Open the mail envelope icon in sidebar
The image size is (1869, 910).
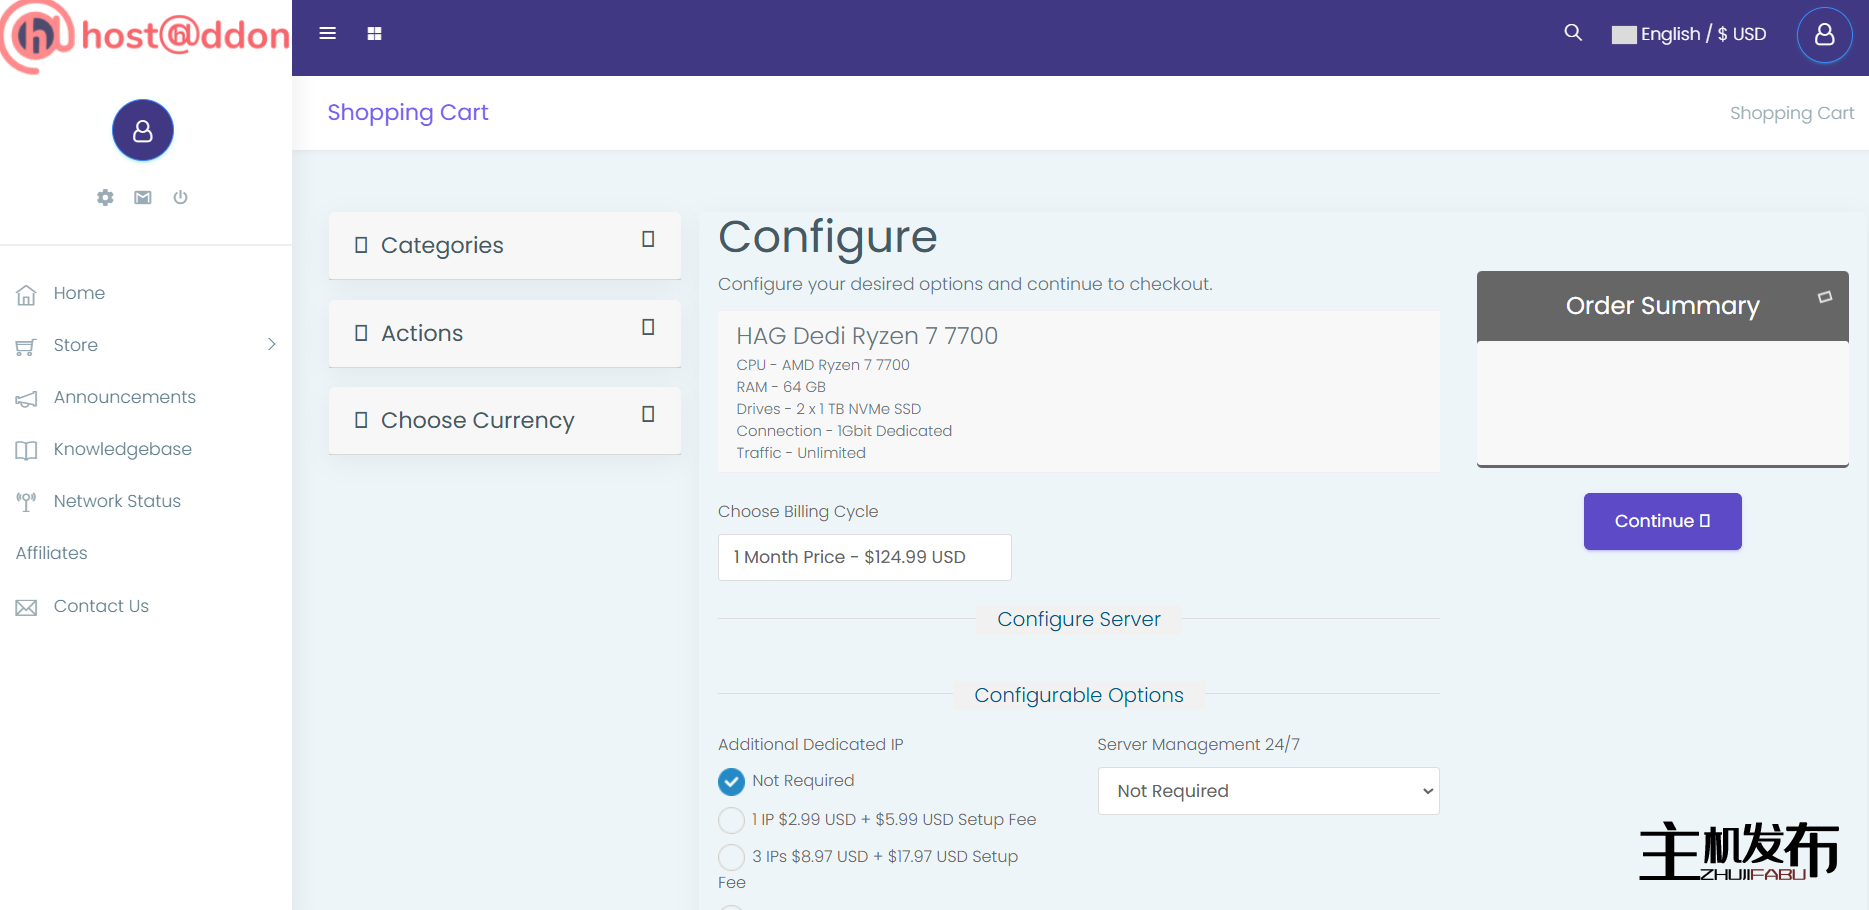(143, 197)
